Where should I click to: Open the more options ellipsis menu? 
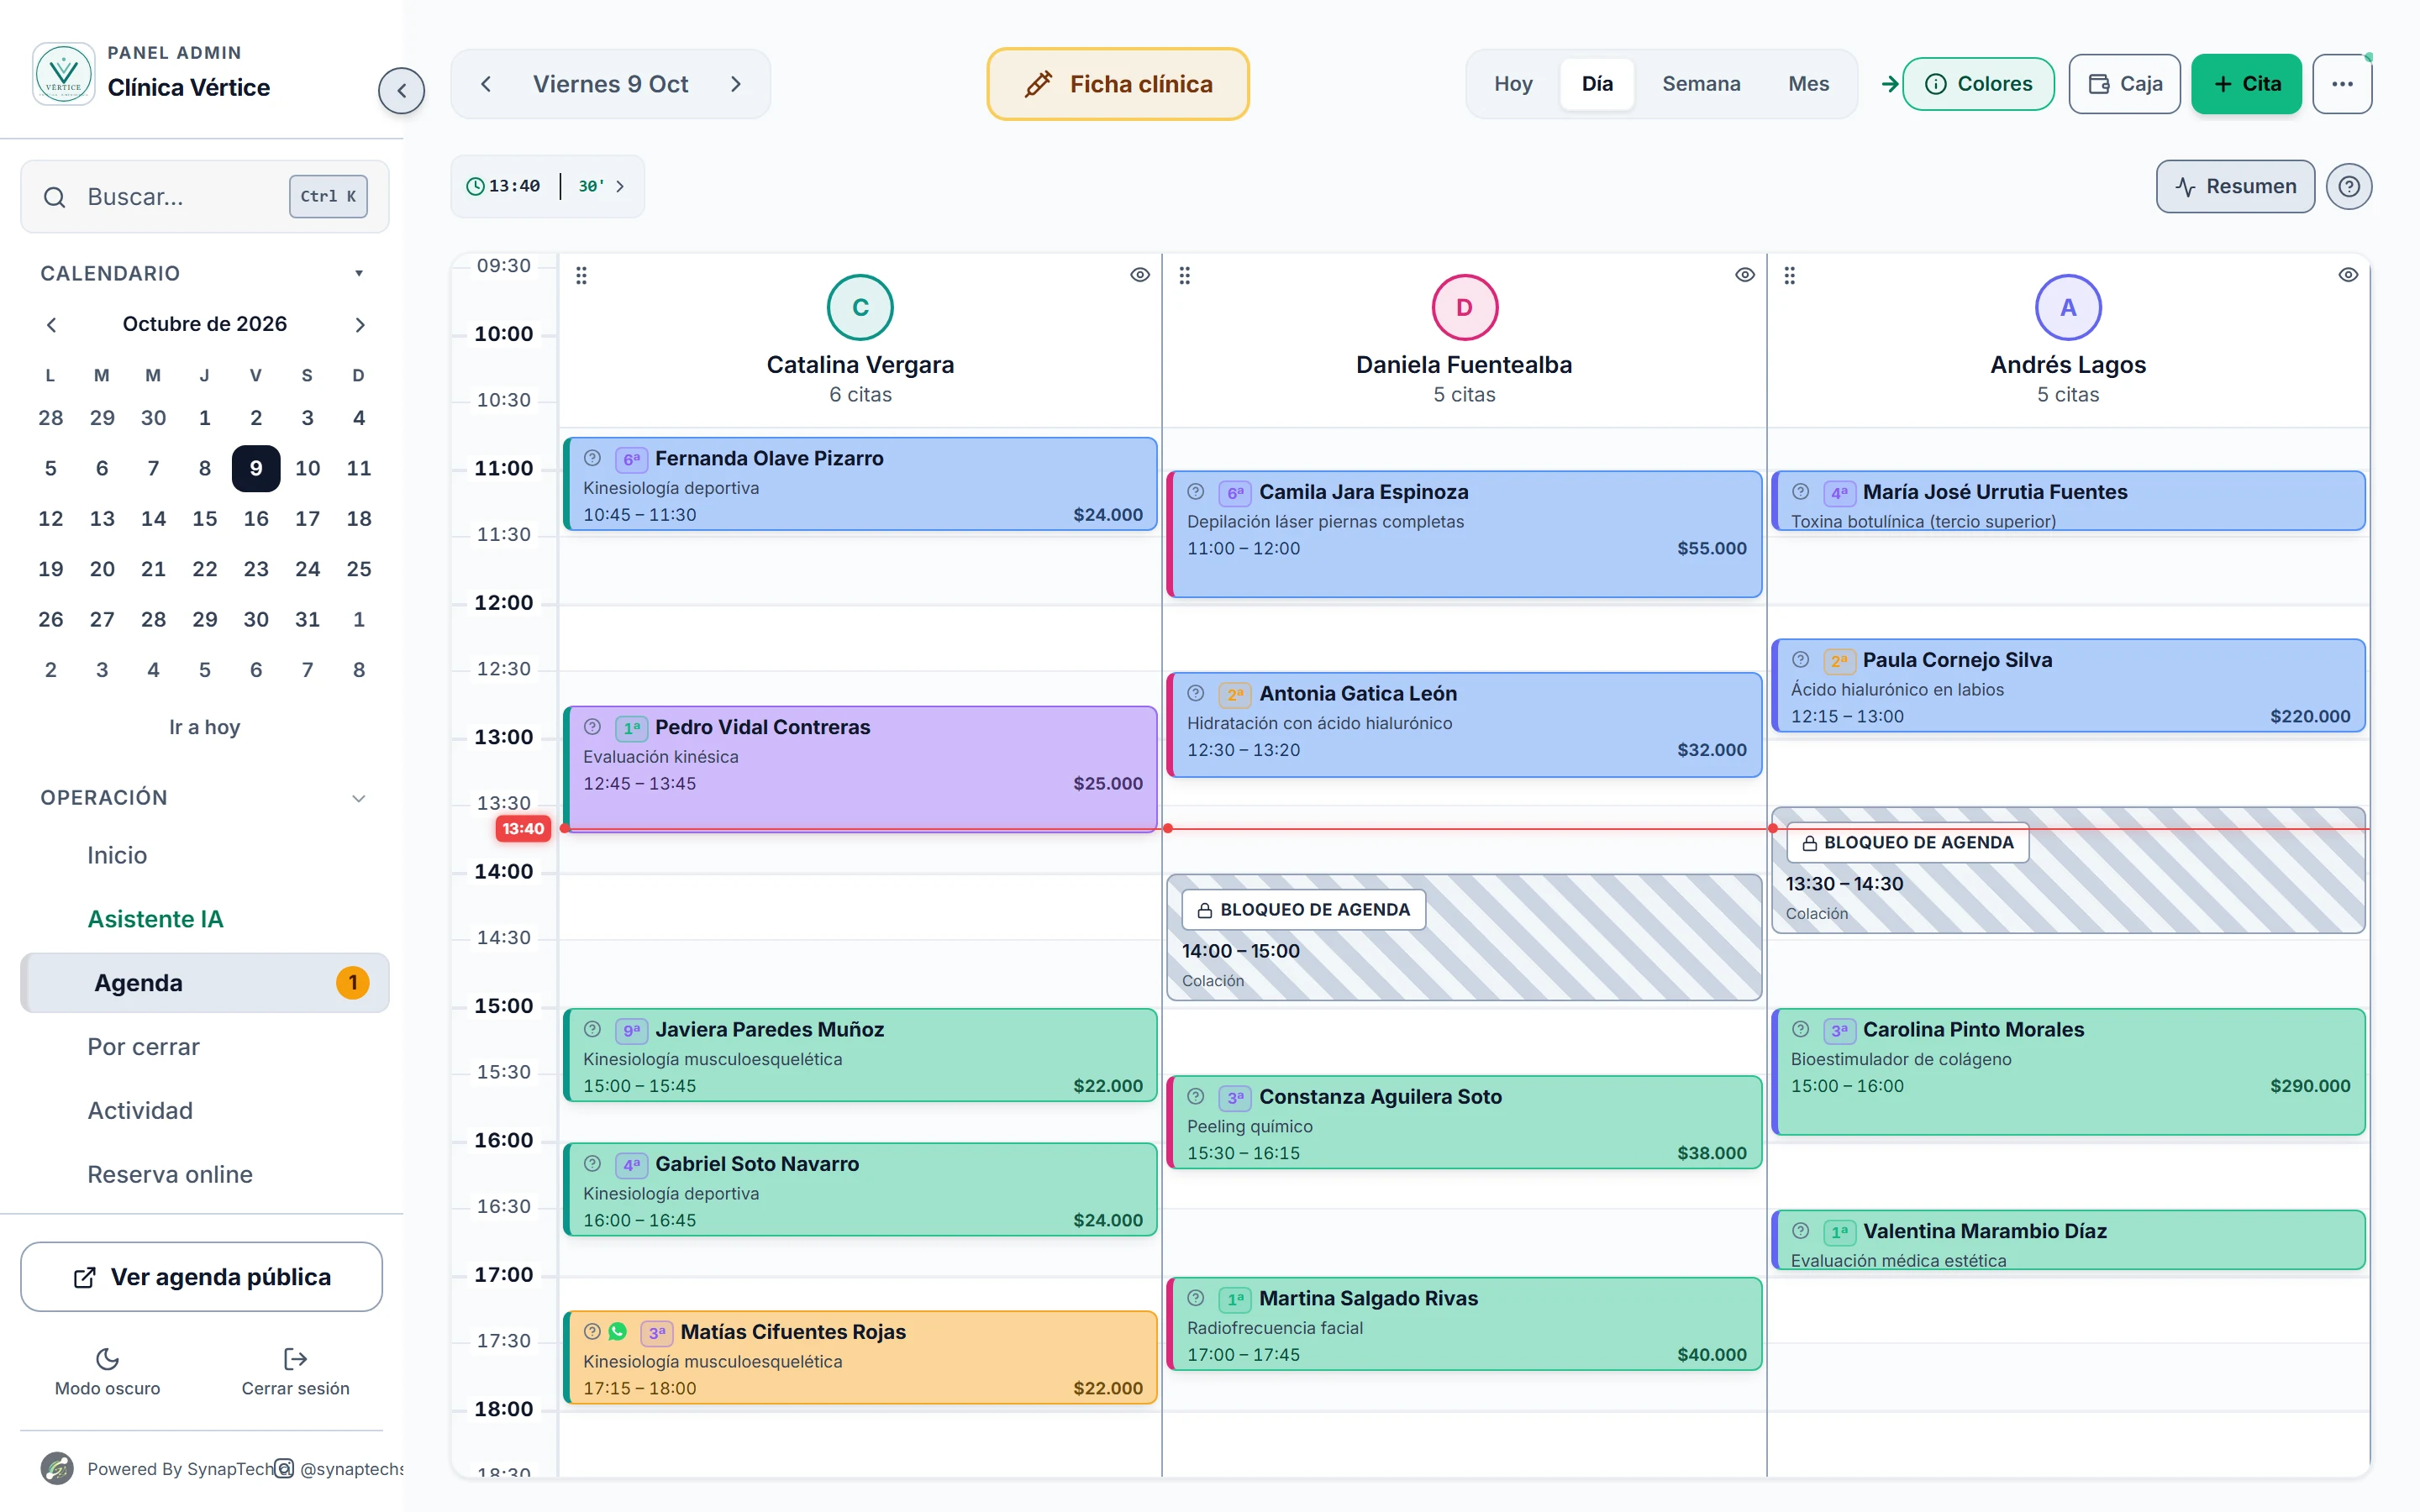pyautogui.click(x=2342, y=84)
